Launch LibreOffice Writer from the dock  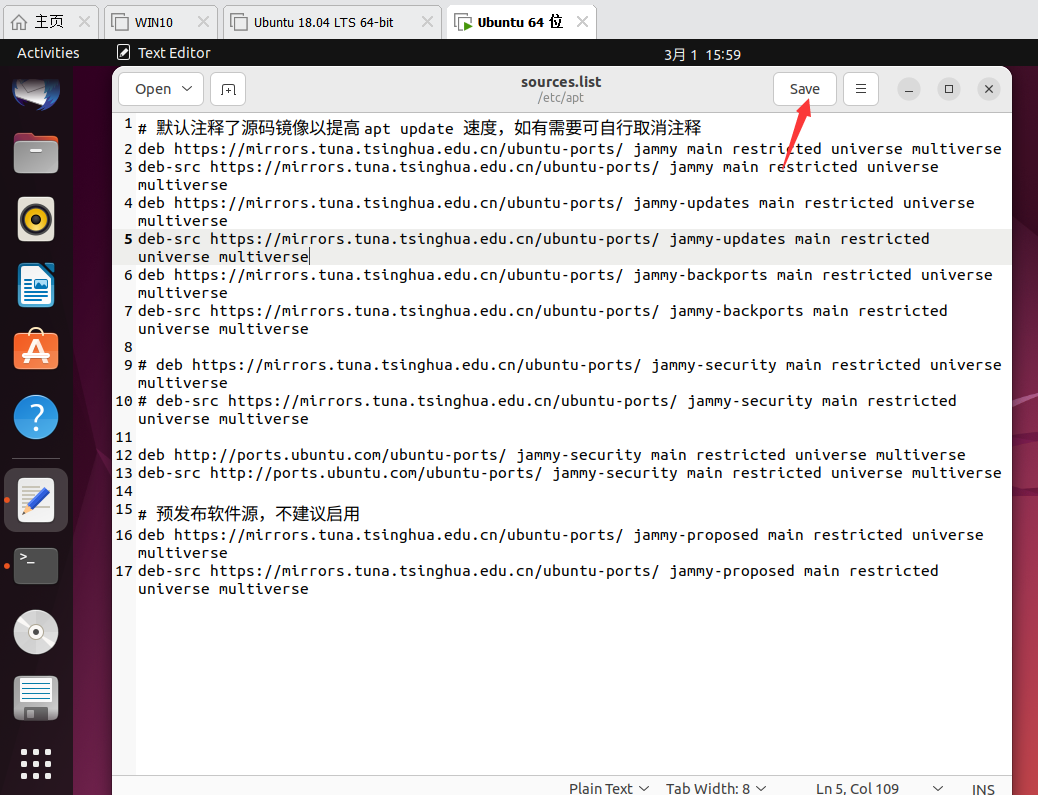click(x=36, y=285)
